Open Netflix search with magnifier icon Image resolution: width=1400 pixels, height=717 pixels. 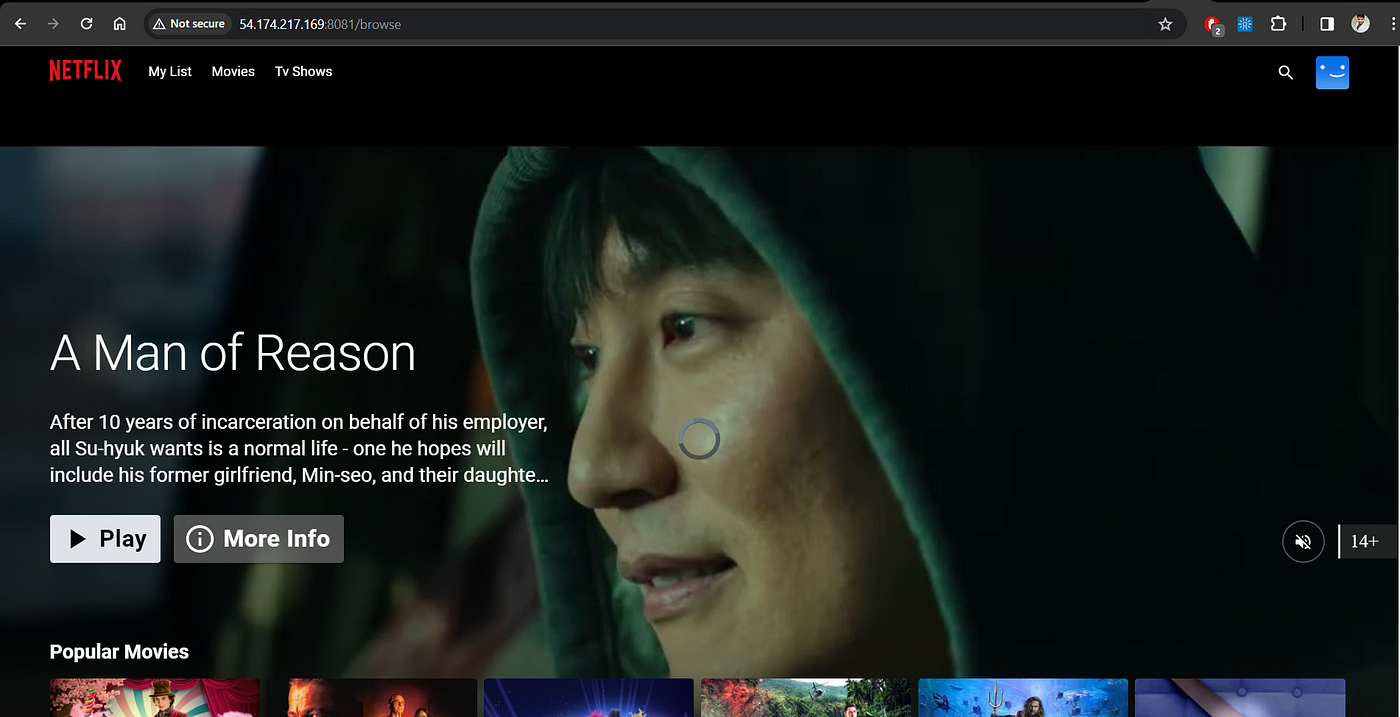[x=1286, y=72]
